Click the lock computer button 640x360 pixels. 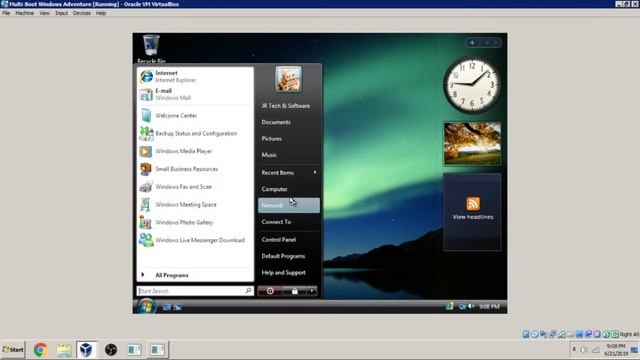pos(294,291)
